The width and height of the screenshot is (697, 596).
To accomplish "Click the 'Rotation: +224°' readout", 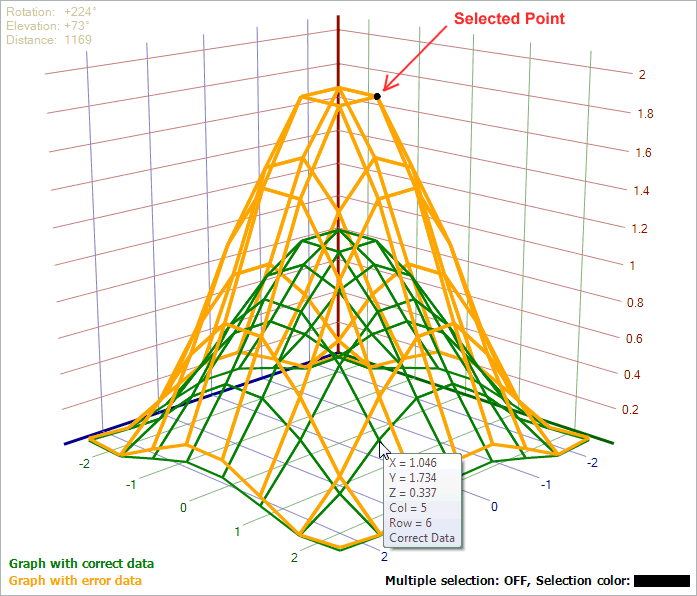I will (x=51, y=12).
